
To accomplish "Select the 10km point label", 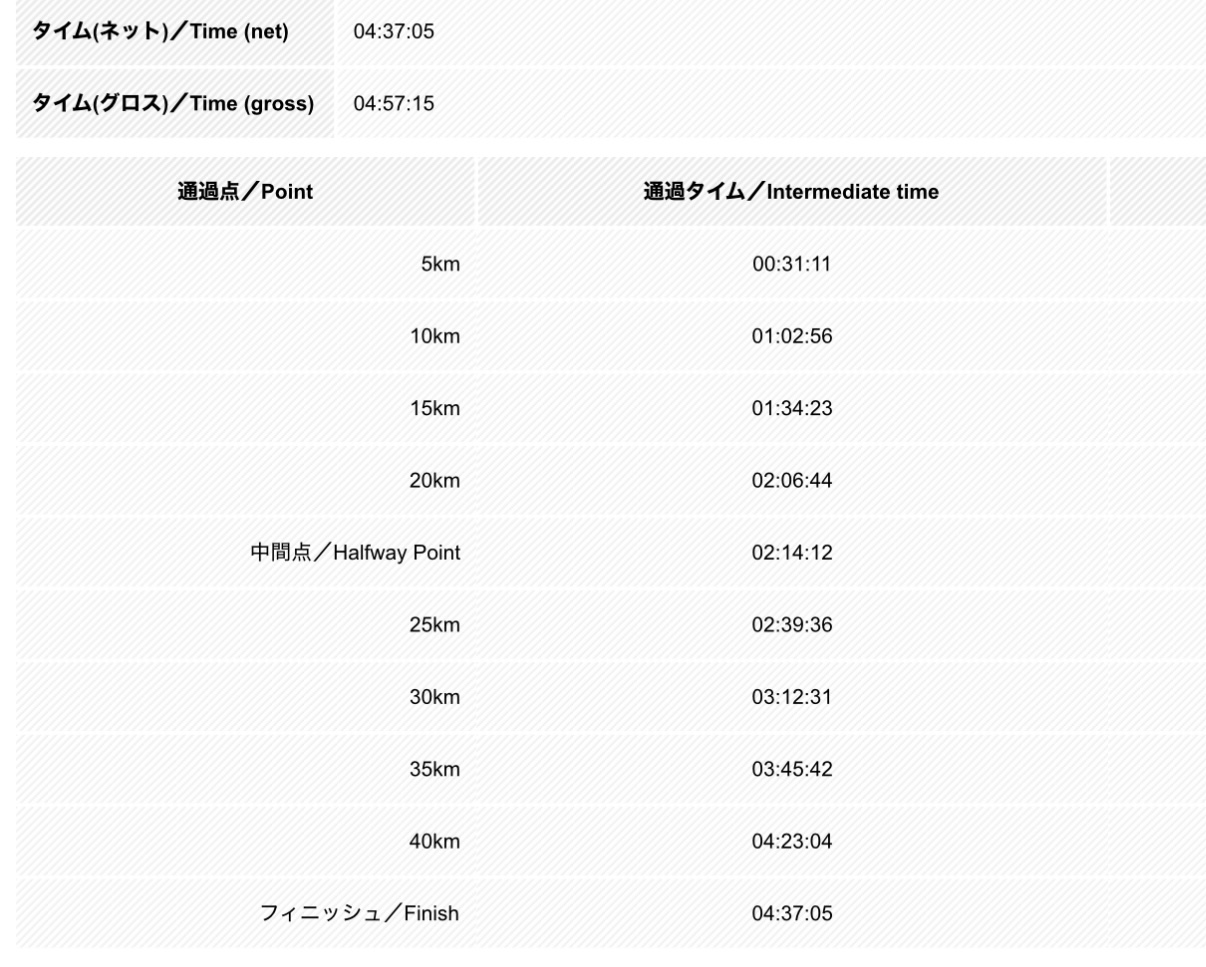I will 436,337.
